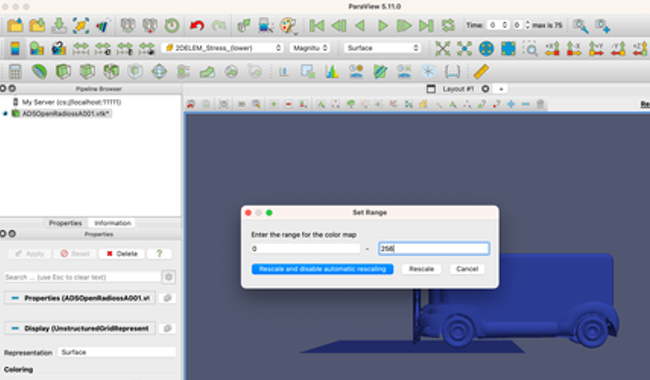Viewport: 650px width, 380px height.
Task: Set view direction to -X
Action: click(574, 48)
